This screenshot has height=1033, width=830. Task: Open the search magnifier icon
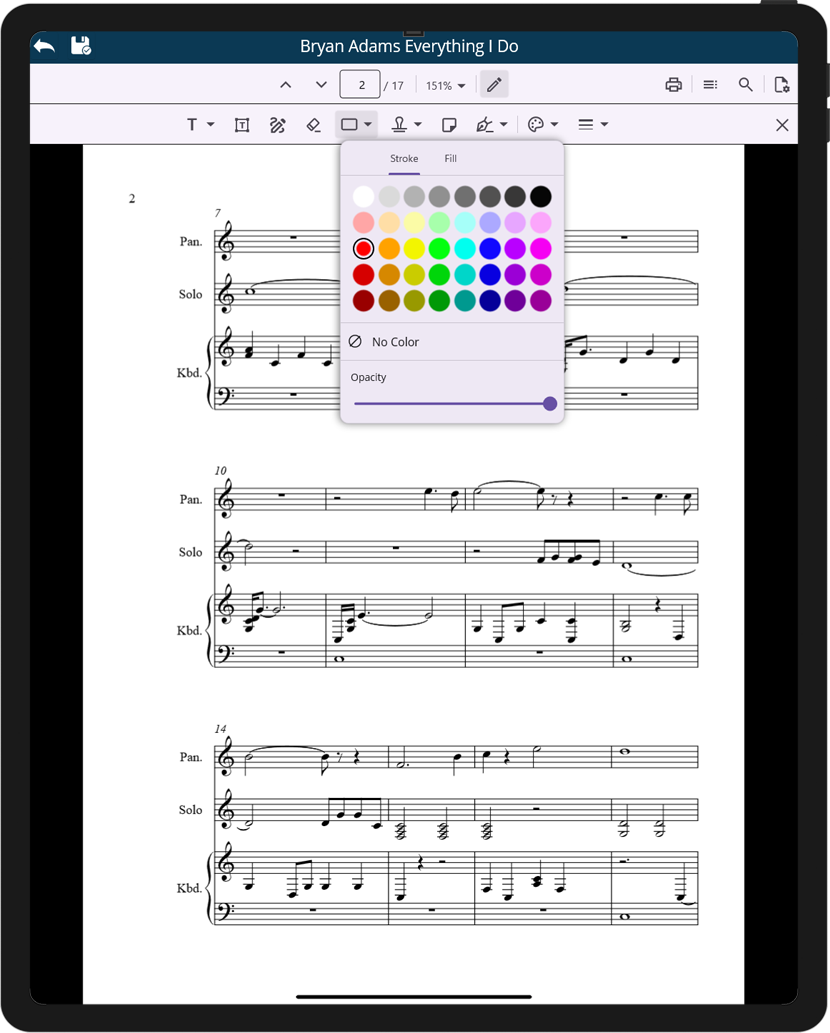746,85
